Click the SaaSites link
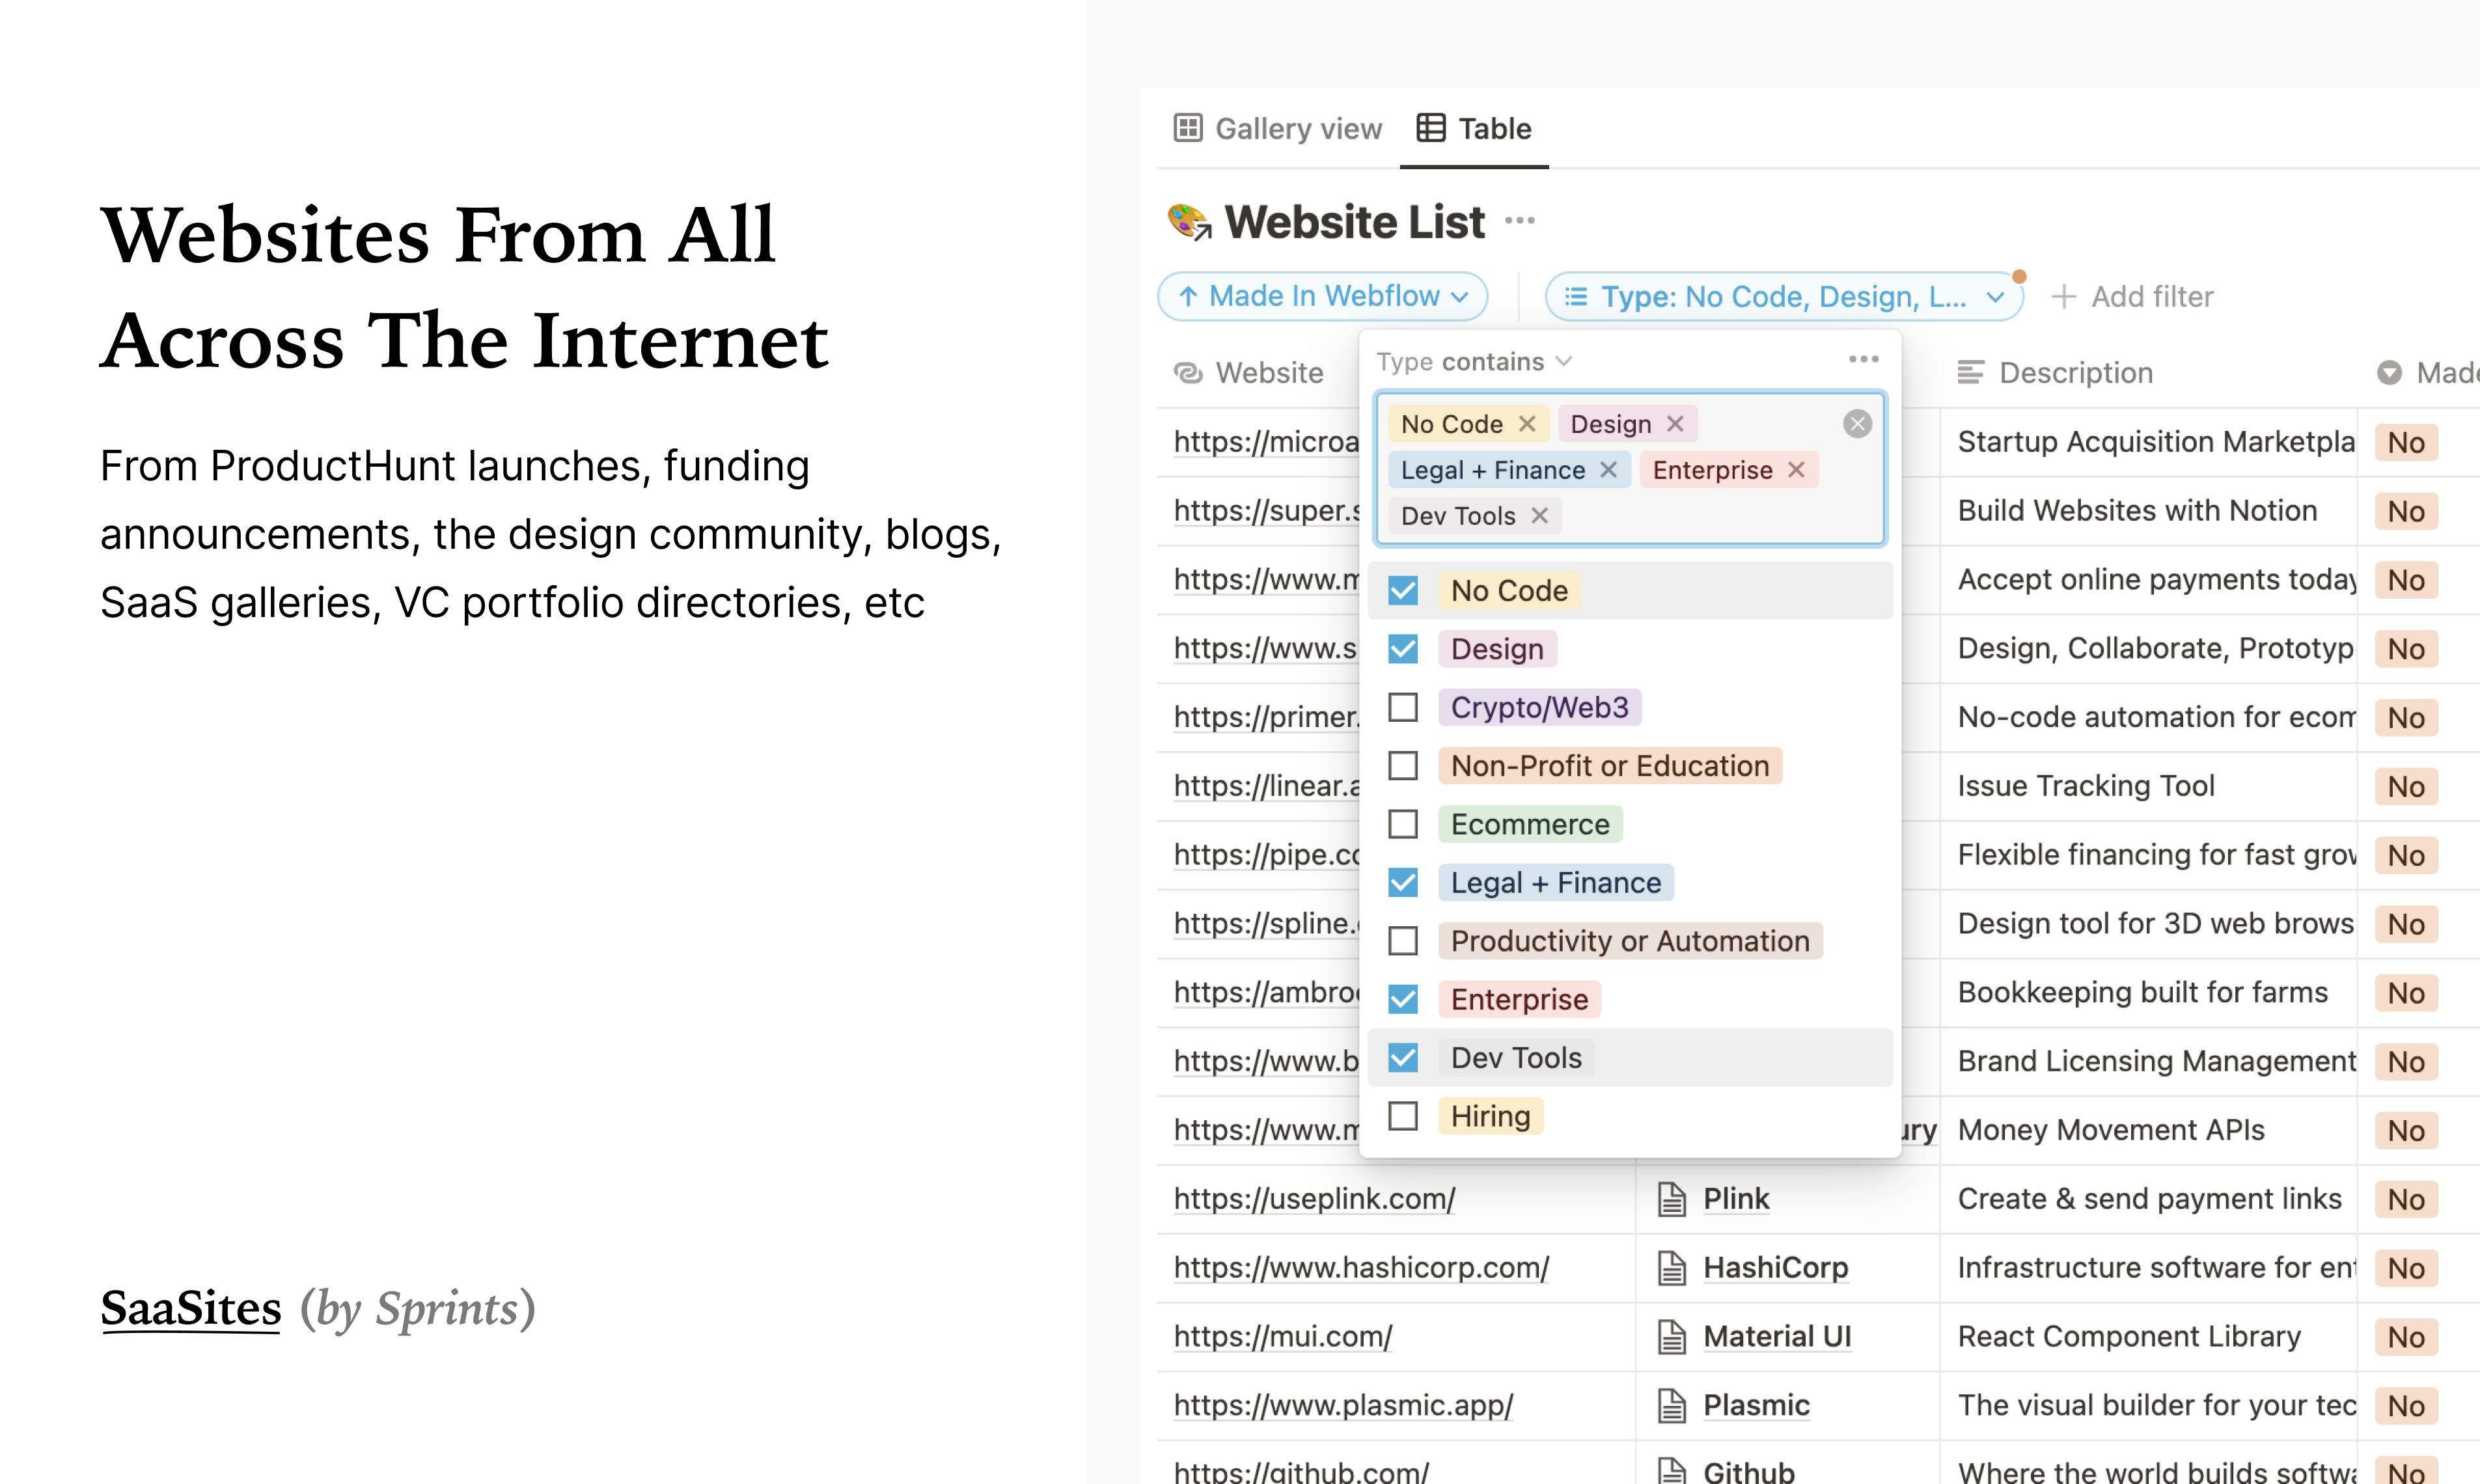 click(189, 1308)
